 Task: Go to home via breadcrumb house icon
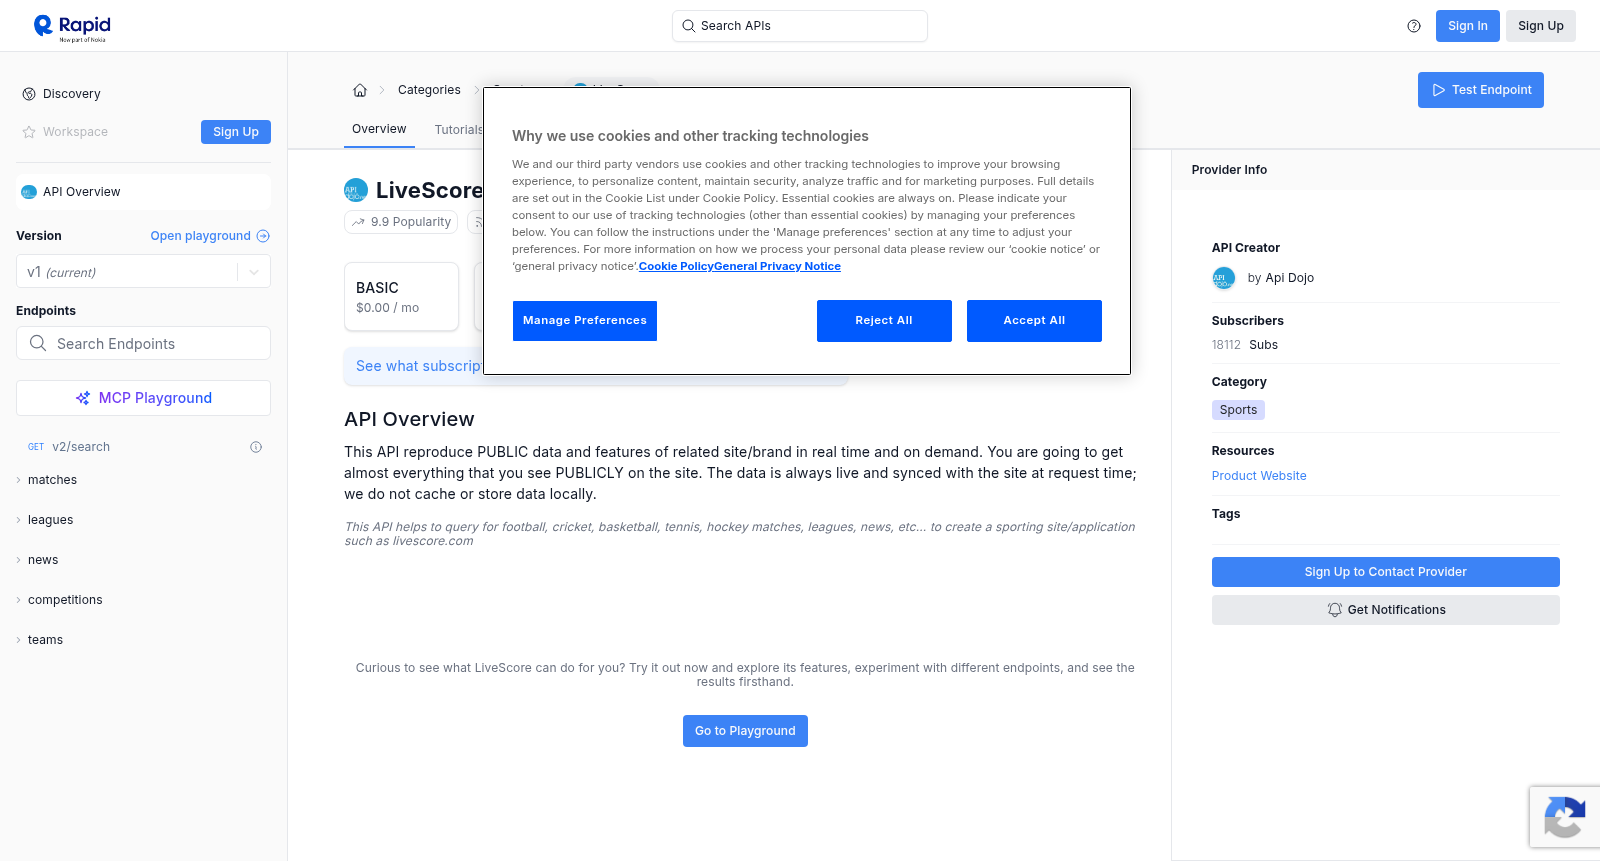(x=360, y=90)
